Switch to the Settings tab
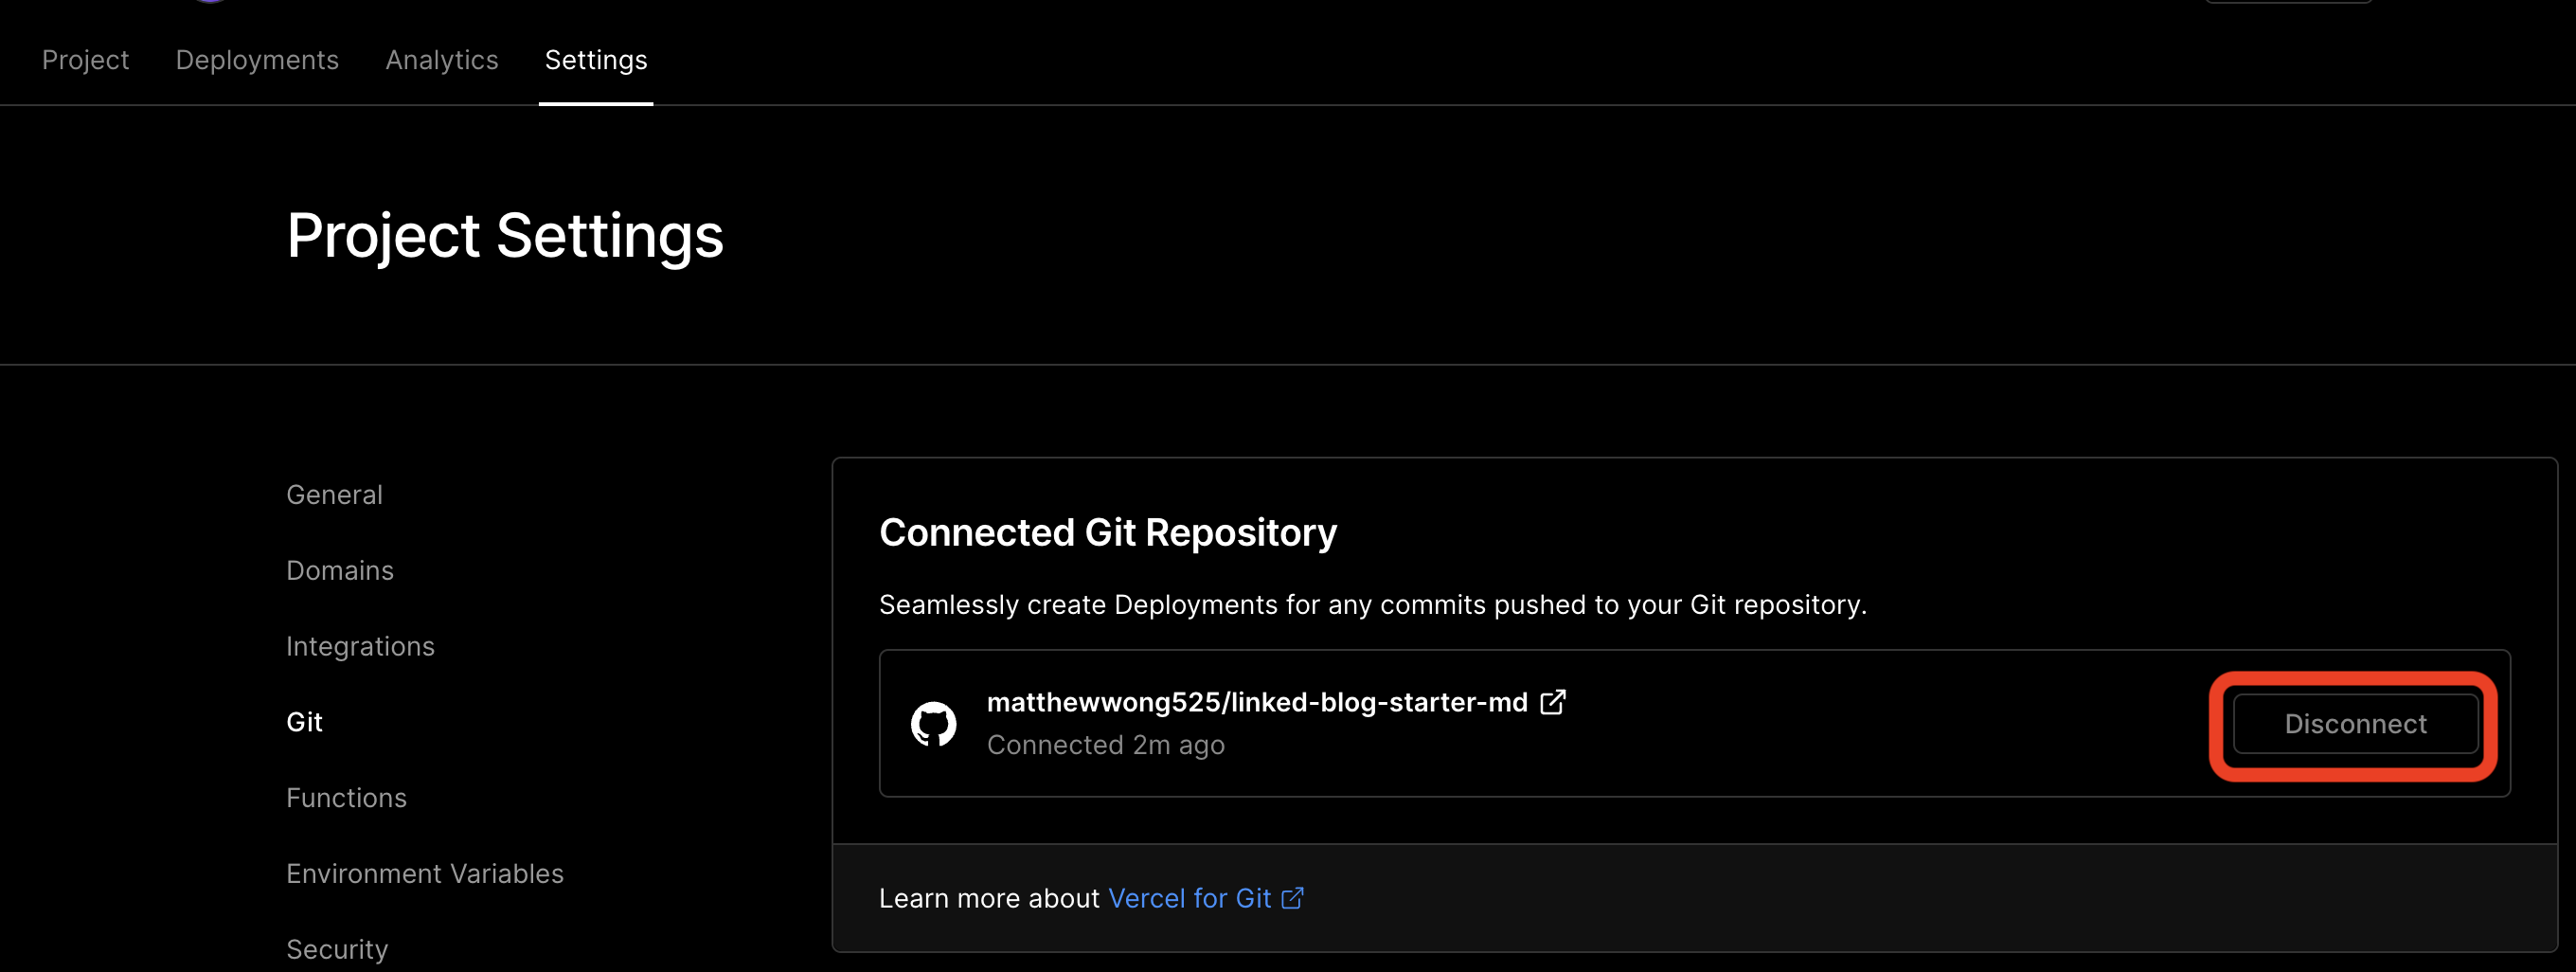The width and height of the screenshot is (2576, 972). 595,60
